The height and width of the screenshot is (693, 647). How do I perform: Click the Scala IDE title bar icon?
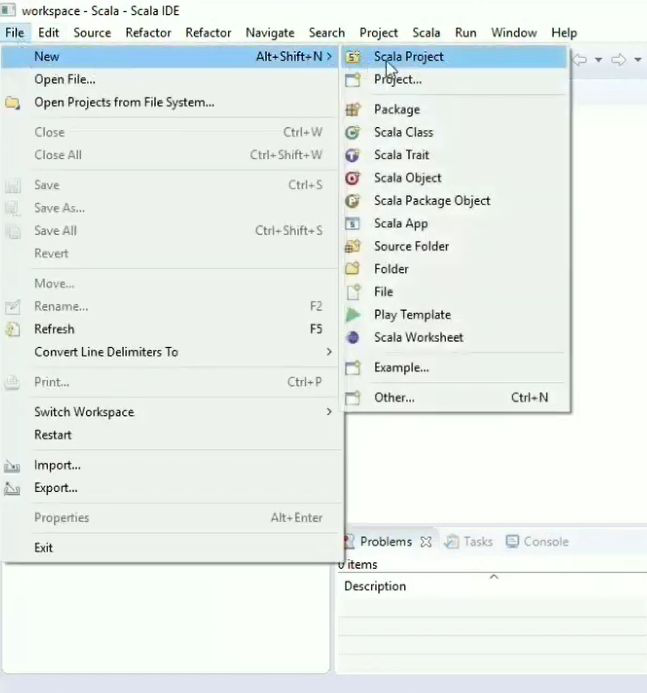(8, 10)
